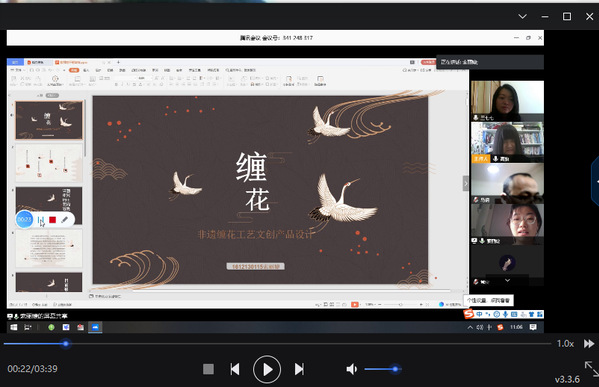Skip to the previous video
599x387 pixels.
coord(235,369)
